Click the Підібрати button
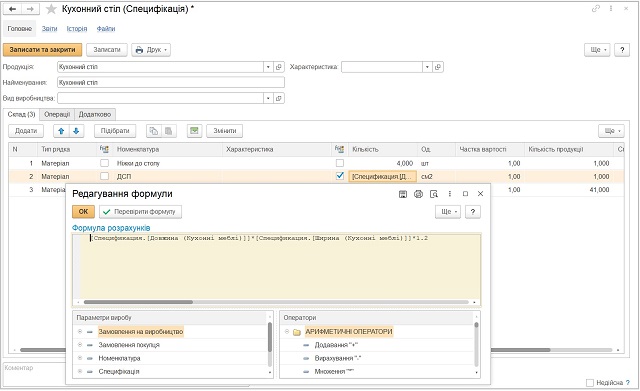This screenshot has width=640, height=391. coord(115,131)
